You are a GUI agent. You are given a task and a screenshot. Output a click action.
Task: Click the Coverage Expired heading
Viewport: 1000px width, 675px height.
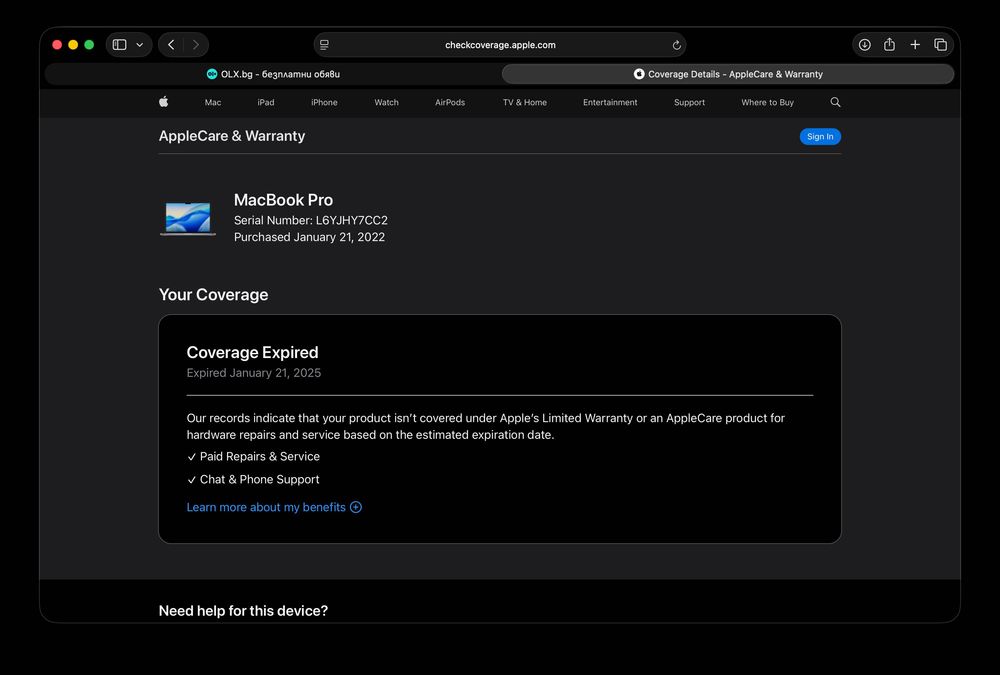point(253,352)
